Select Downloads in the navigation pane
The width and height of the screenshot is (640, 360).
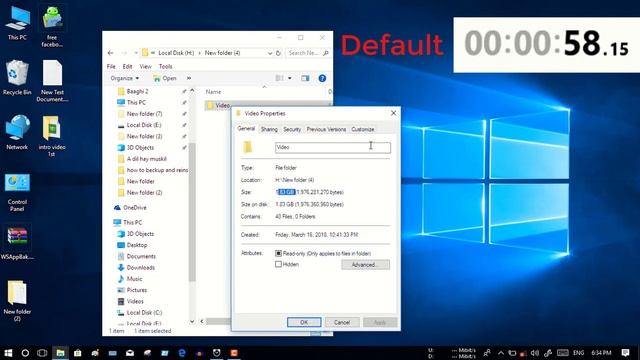tap(140, 268)
